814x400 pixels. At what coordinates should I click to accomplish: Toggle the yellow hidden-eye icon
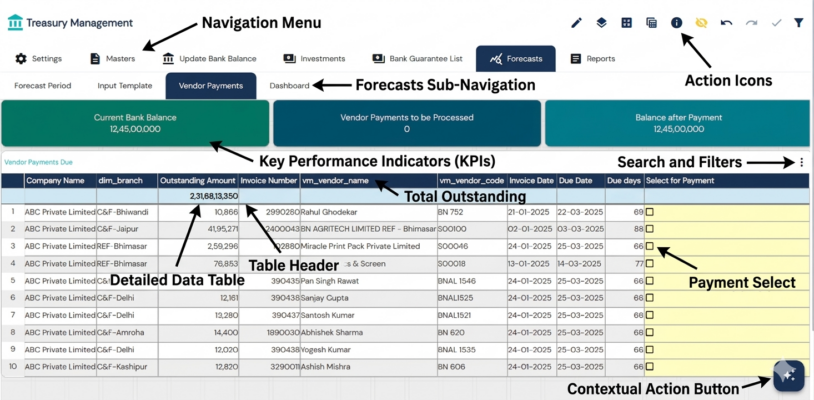click(x=701, y=23)
